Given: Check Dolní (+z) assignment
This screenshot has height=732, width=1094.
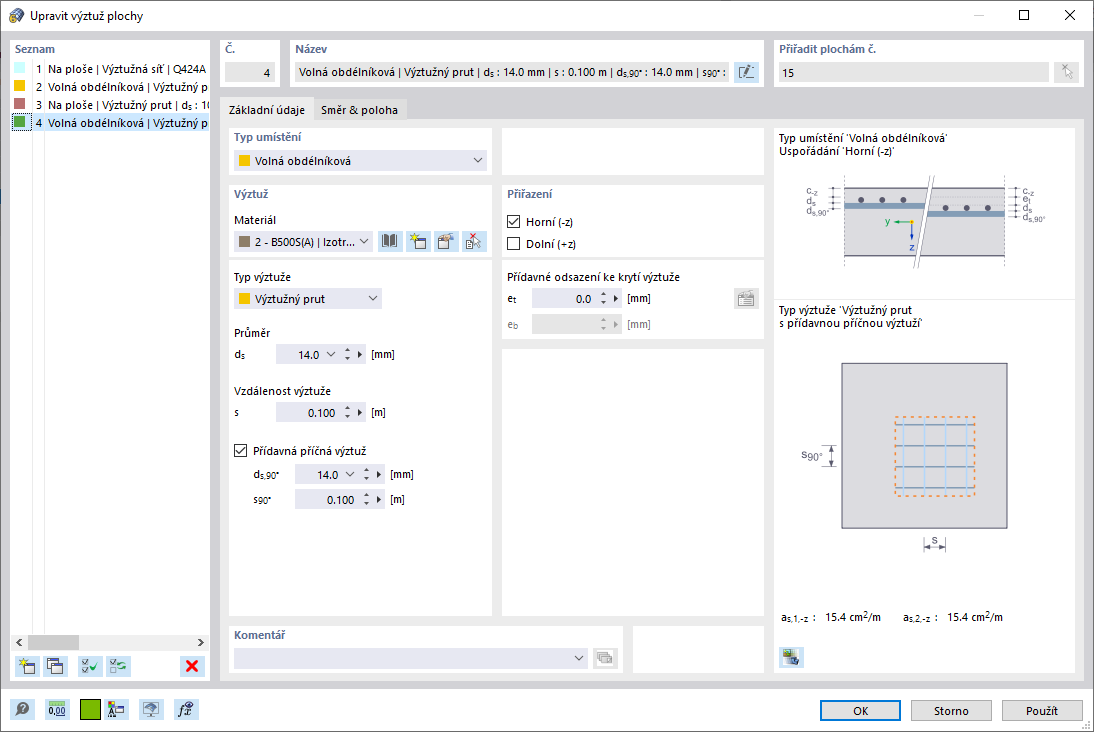Looking at the screenshot, I should point(514,244).
